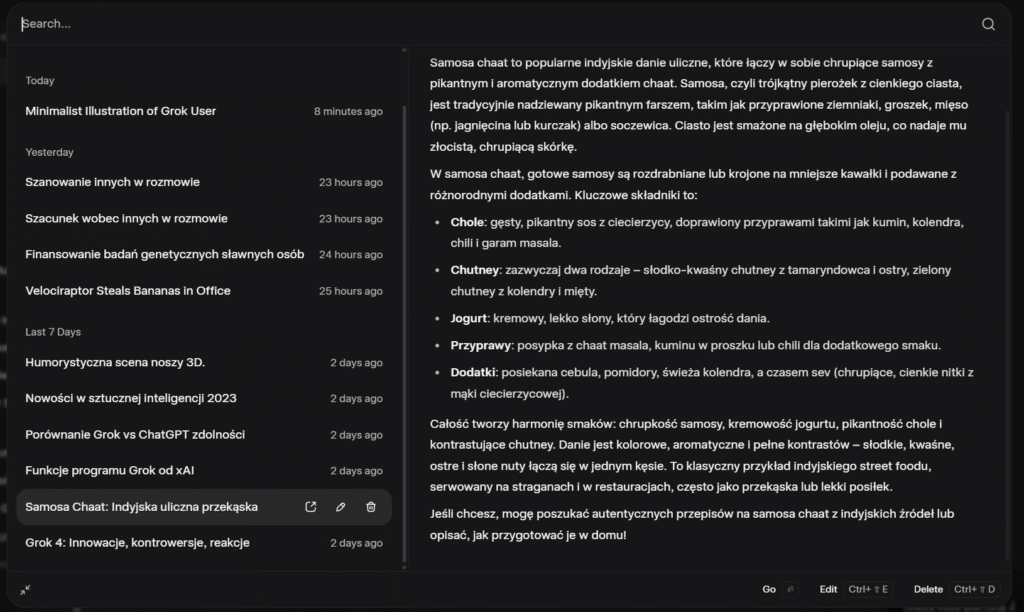The image size is (1024, 612).
Task: Click the 'Chole' bold term in preview
Action: click(x=467, y=222)
